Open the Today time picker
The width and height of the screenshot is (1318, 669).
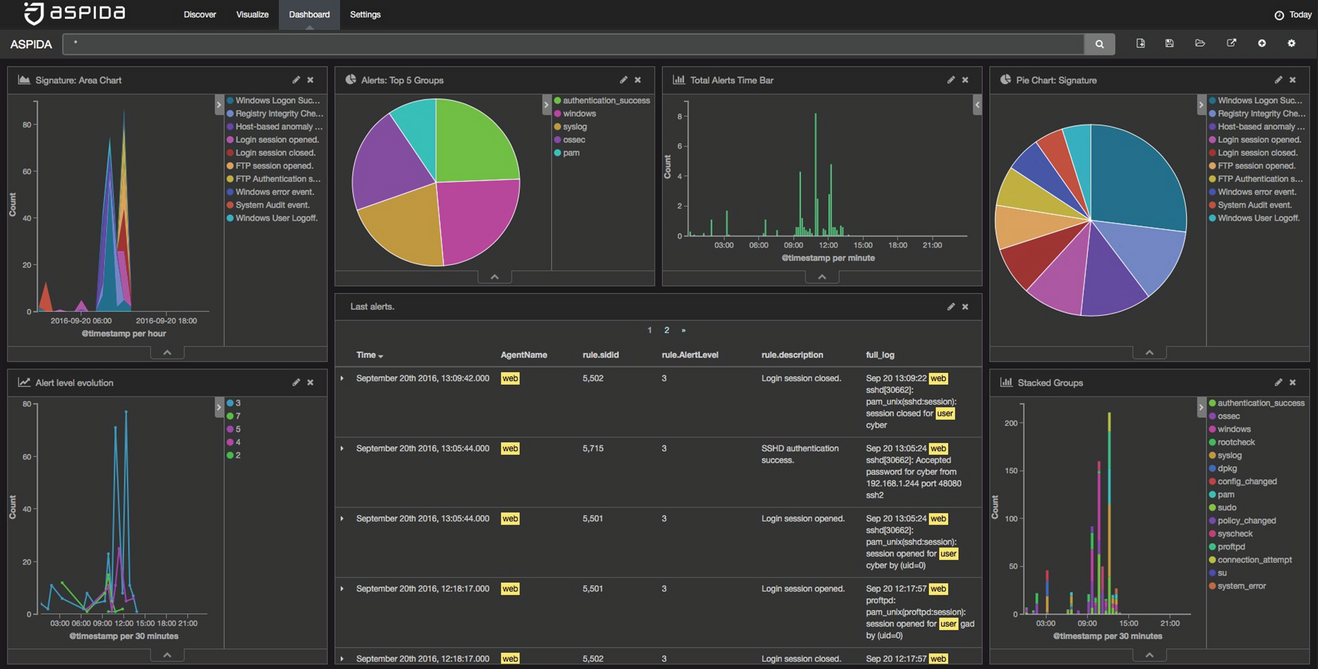1293,15
